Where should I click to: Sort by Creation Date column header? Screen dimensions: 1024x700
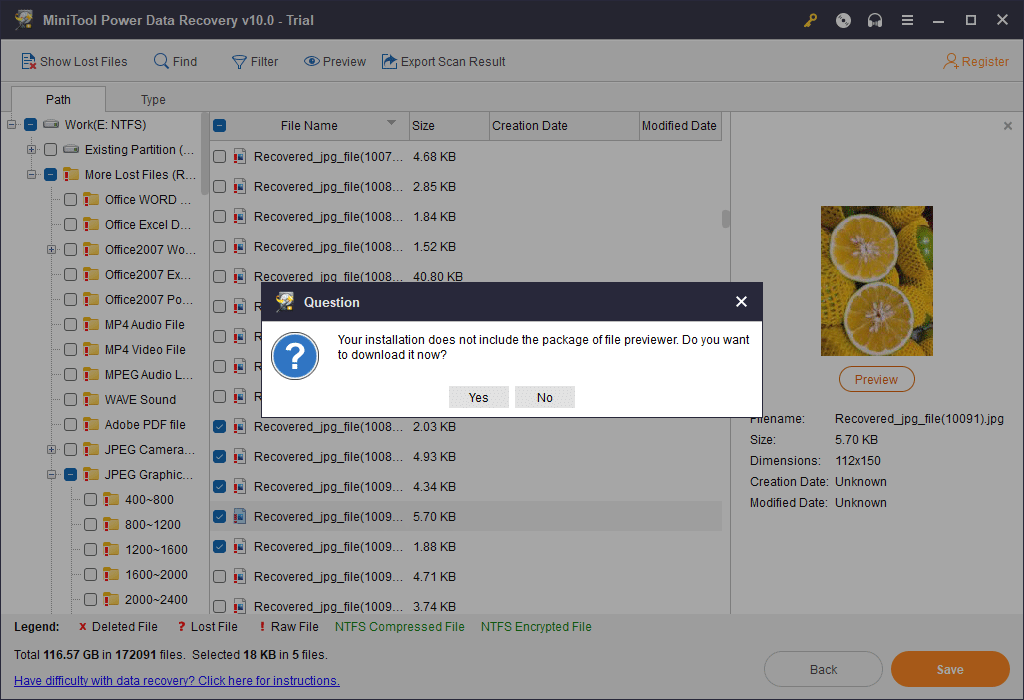click(x=564, y=125)
